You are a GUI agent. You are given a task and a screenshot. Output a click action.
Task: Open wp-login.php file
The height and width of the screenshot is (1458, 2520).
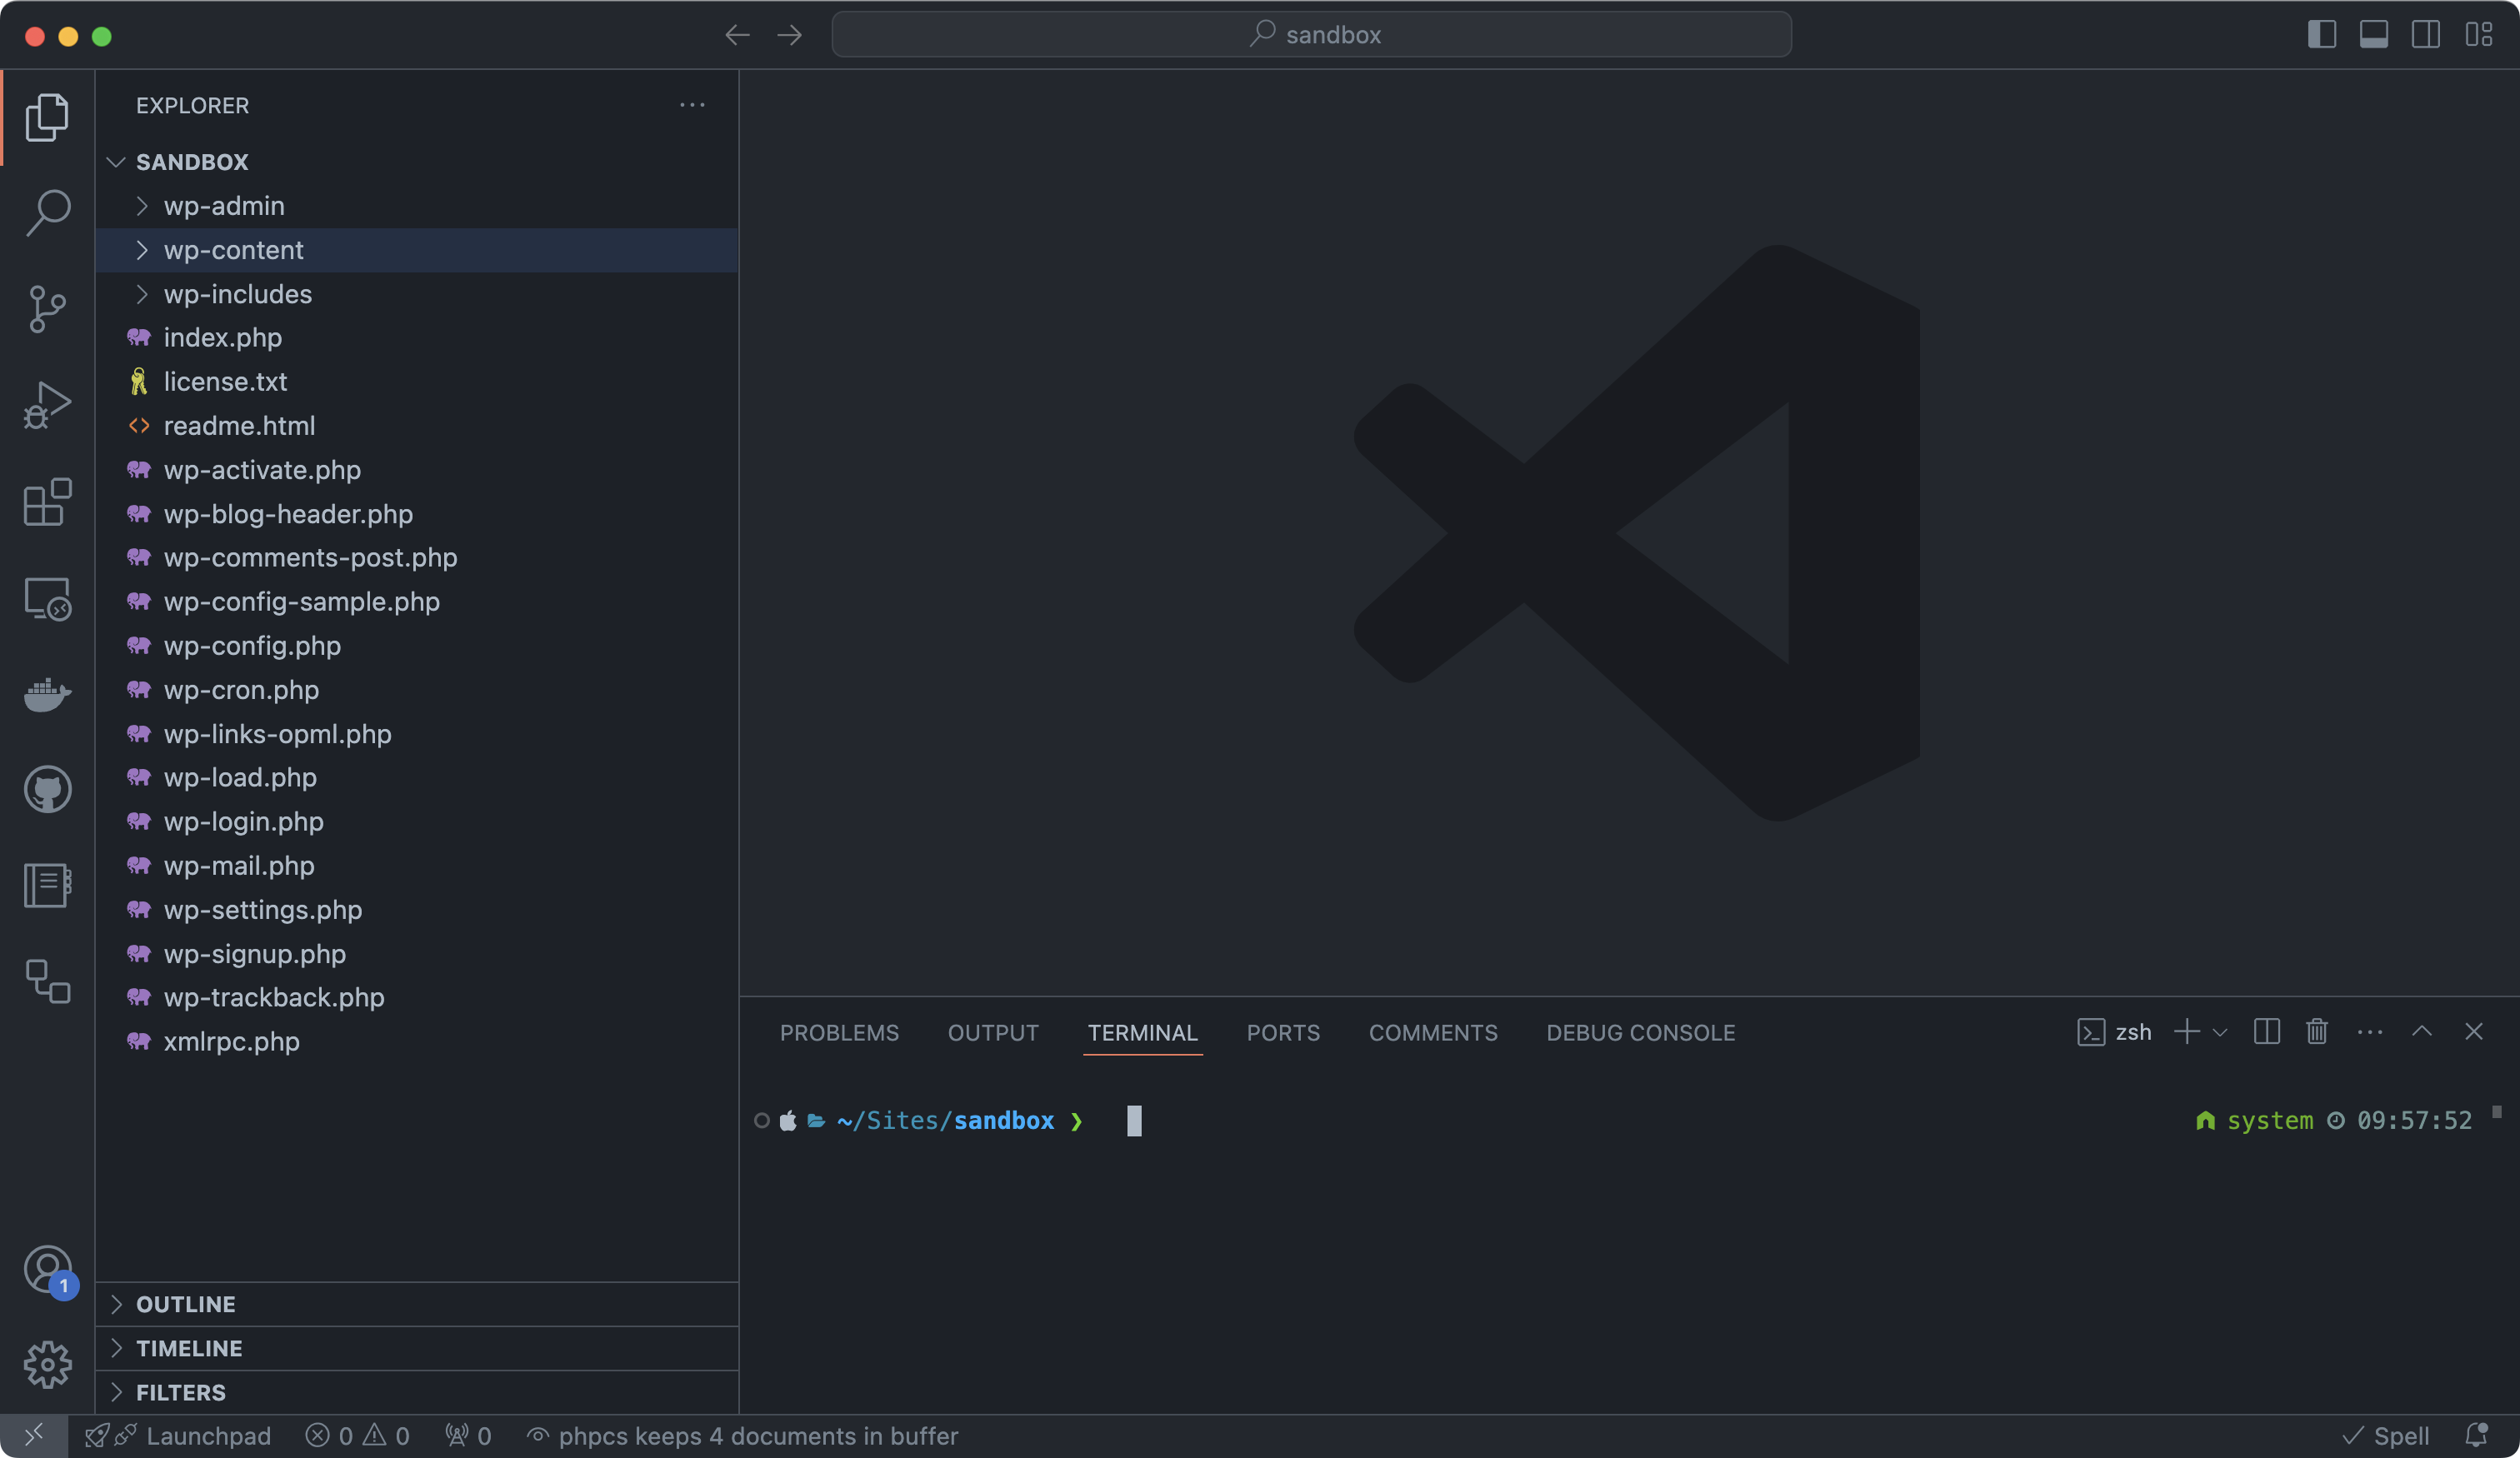click(x=417, y=822)
